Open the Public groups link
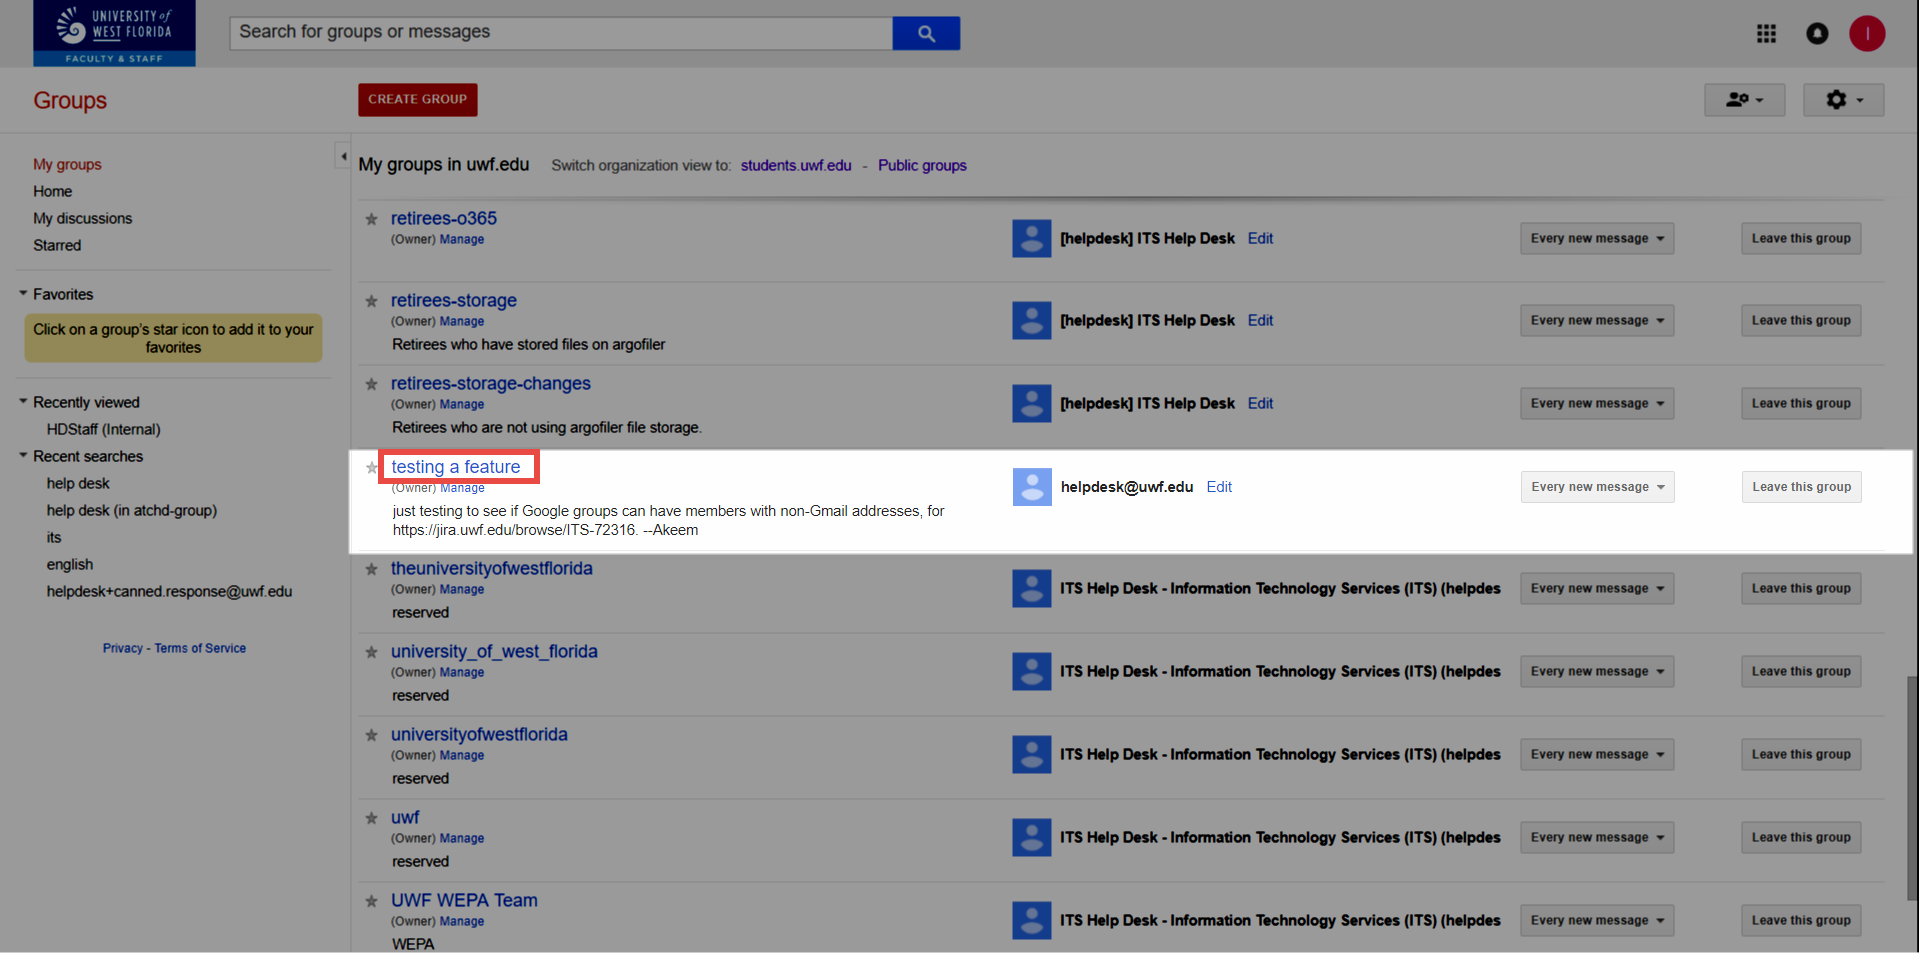This screenshot has width=1919, height=954. [x=922, y=165]
